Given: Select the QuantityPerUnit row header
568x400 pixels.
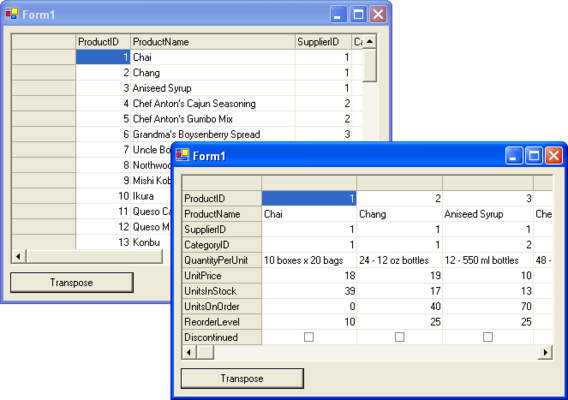Looking at the screenshot, I should [x=222, y=260].
